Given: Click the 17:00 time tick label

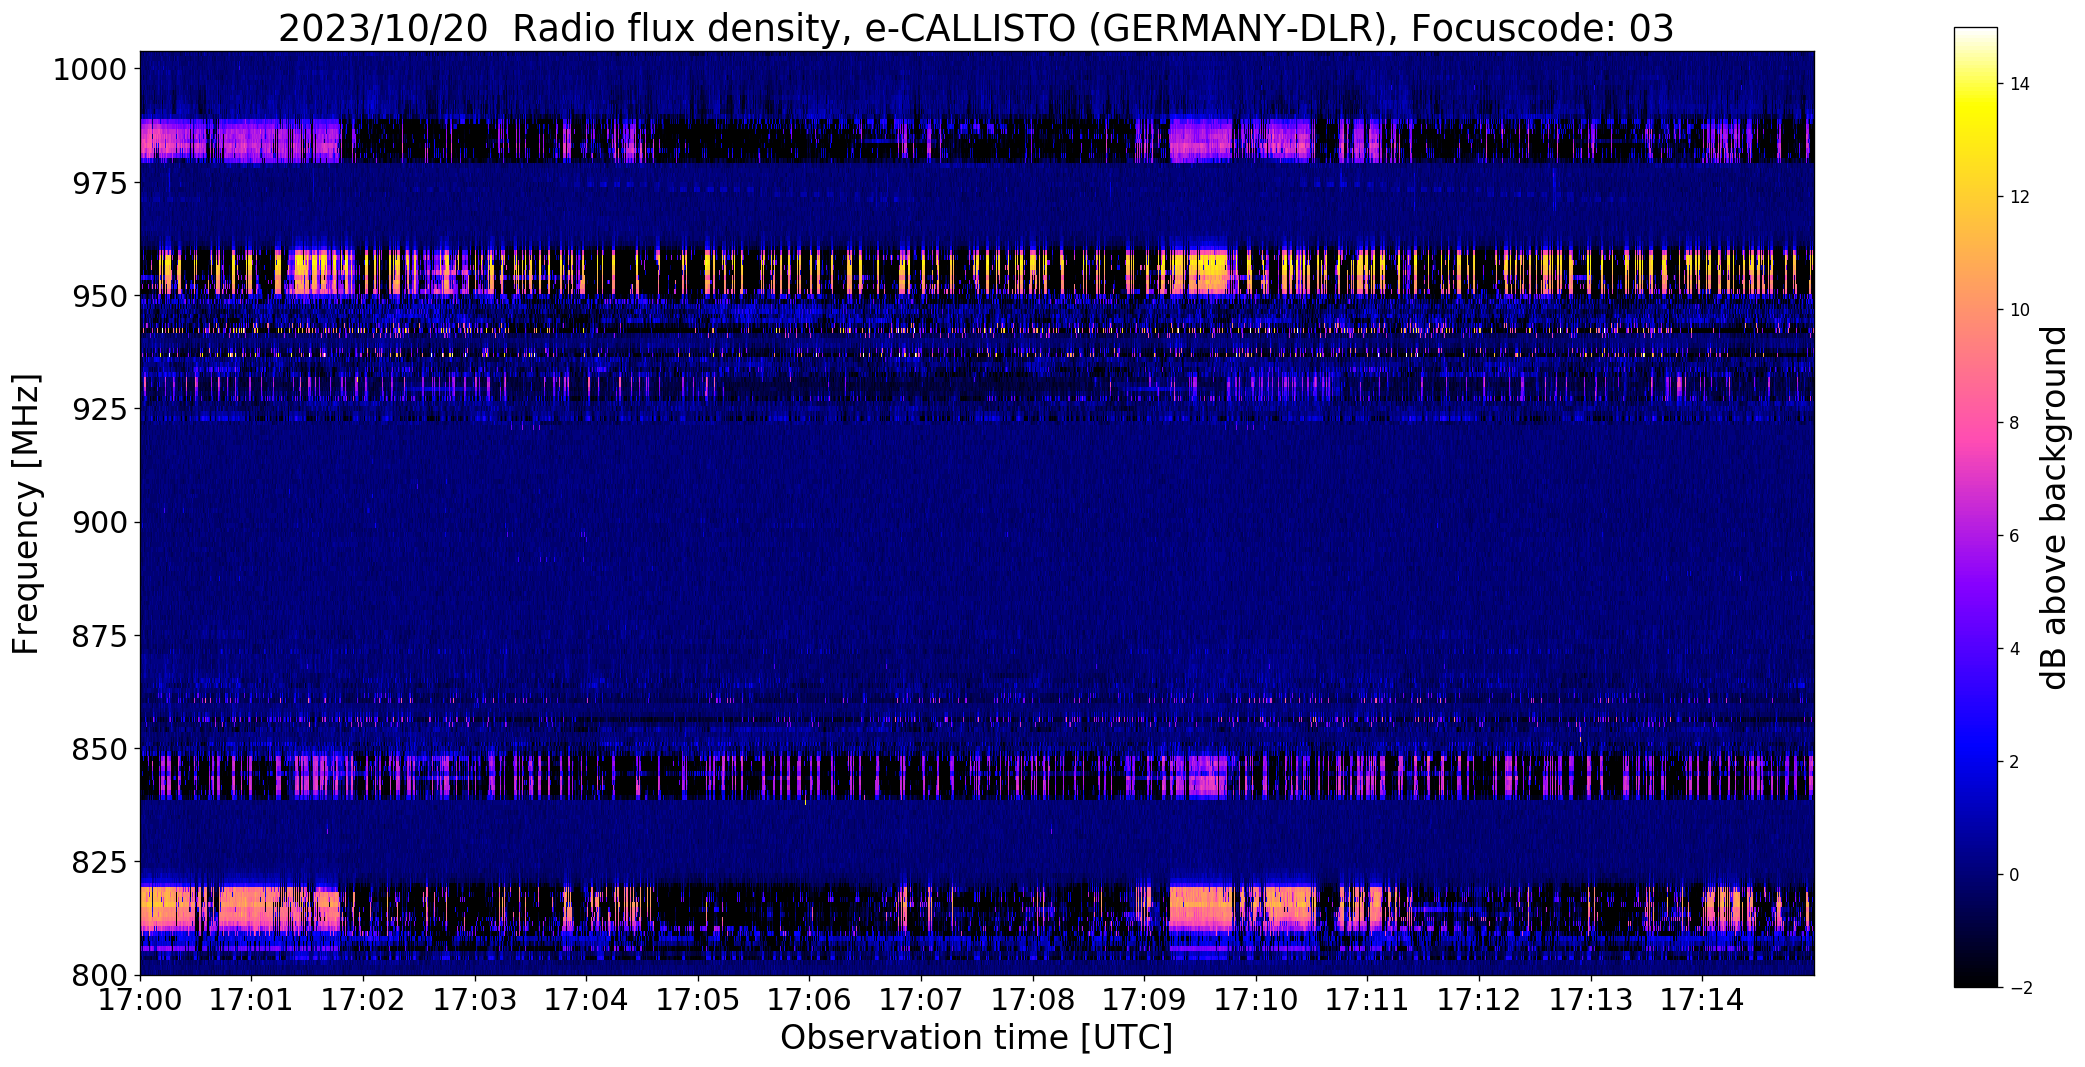Looking at the screenshot, I should (140, 1000).
